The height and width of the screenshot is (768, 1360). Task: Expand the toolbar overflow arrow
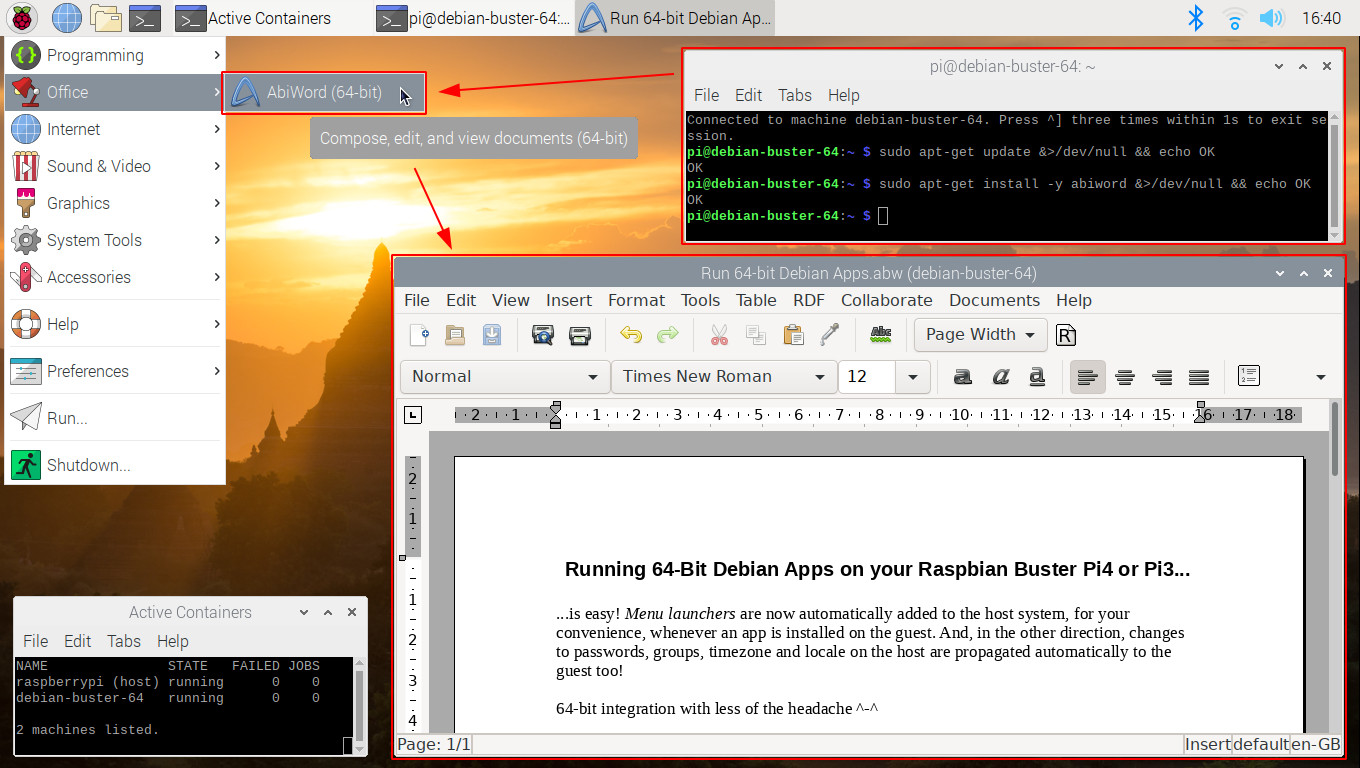[1320, 377]
